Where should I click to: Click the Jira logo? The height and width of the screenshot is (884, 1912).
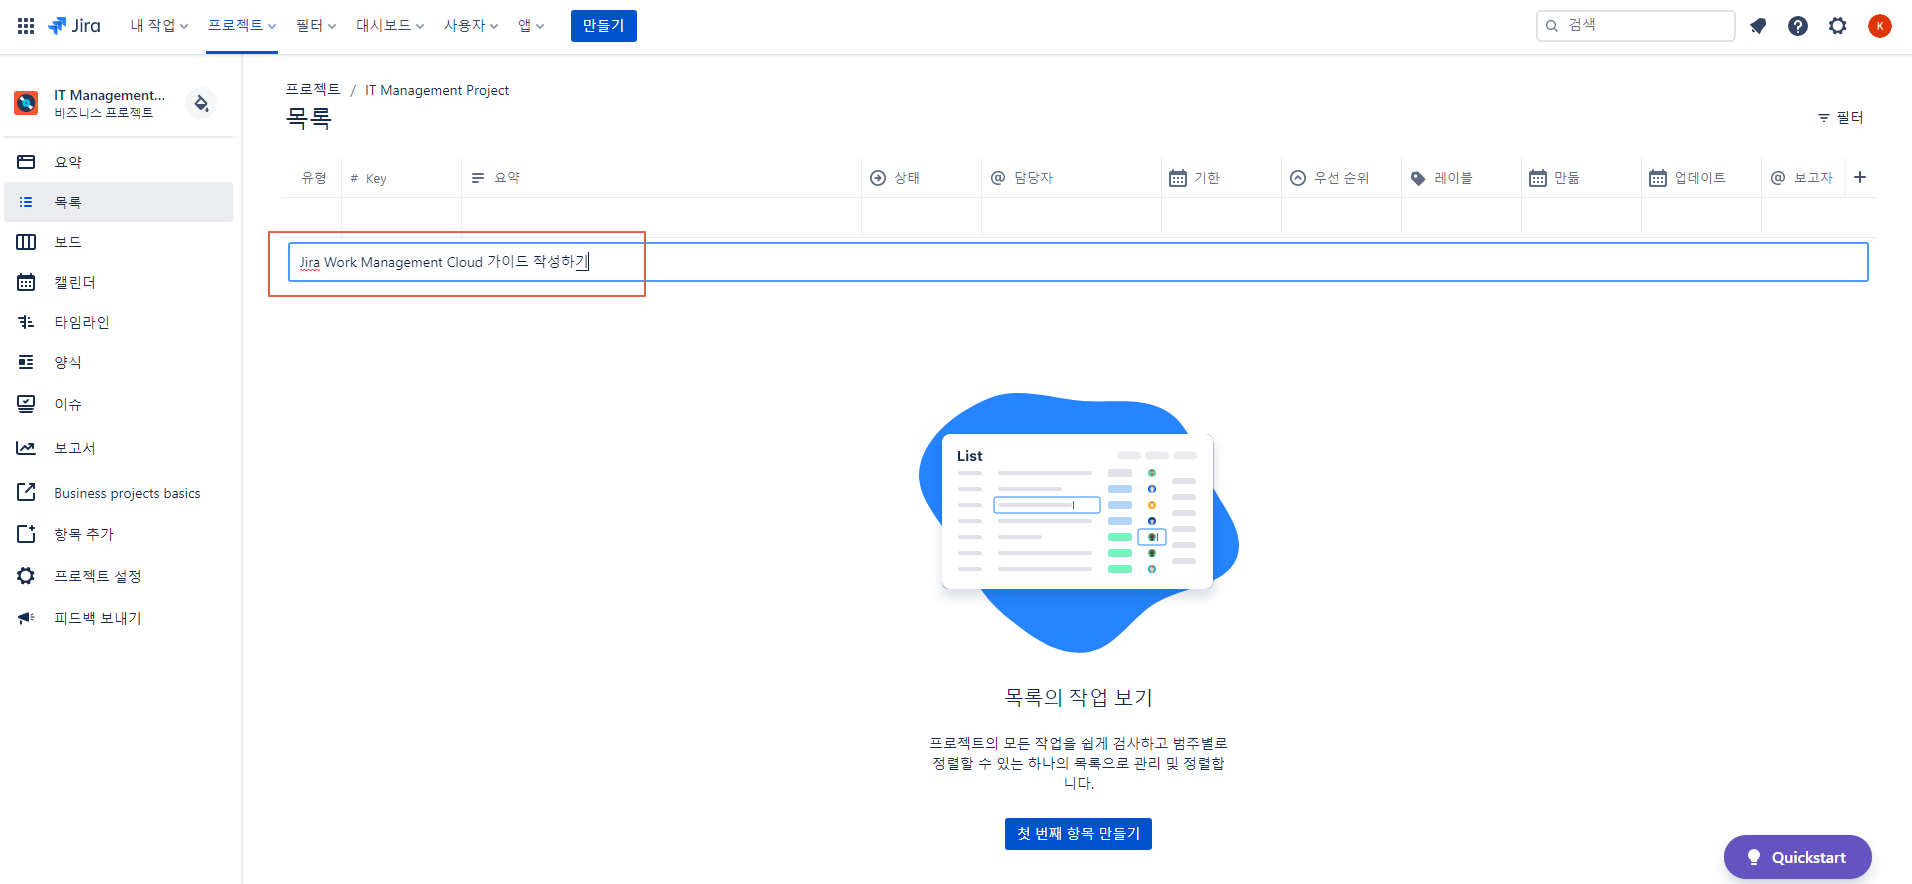click(x=75, y=26)
